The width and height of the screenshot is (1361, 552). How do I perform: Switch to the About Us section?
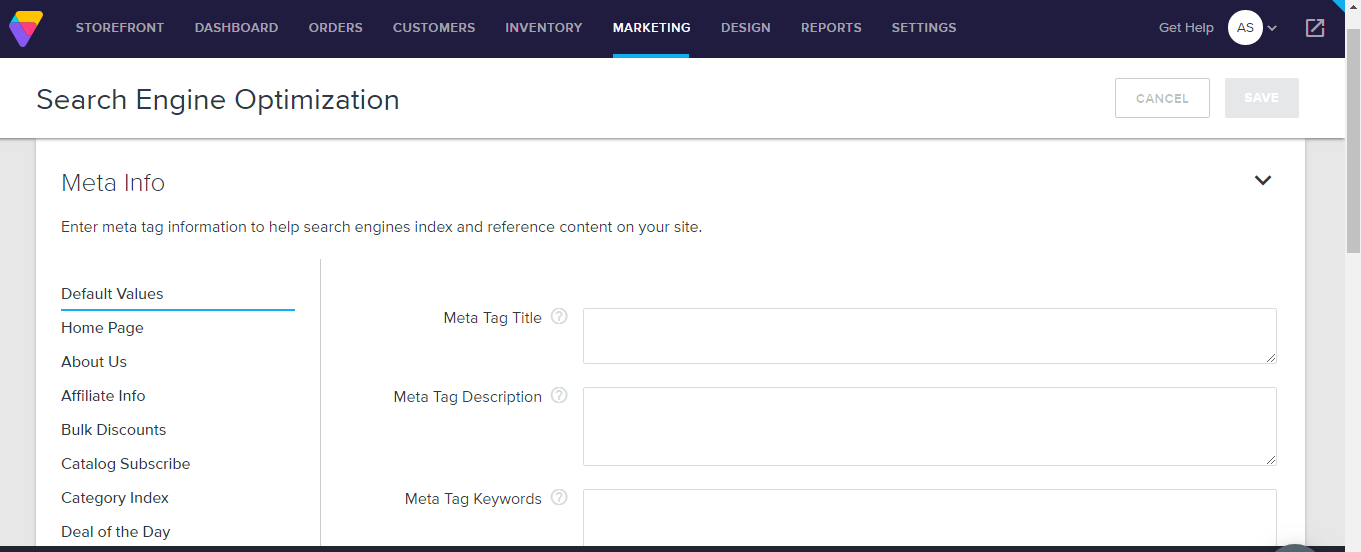pyautogui.click(x=94, y=362)
